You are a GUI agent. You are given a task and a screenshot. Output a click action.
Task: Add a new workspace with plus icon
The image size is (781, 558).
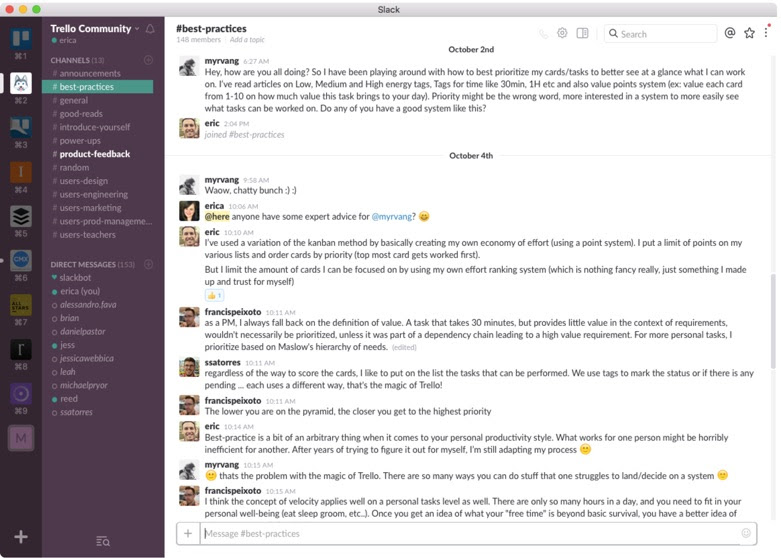tap(21, 537)
